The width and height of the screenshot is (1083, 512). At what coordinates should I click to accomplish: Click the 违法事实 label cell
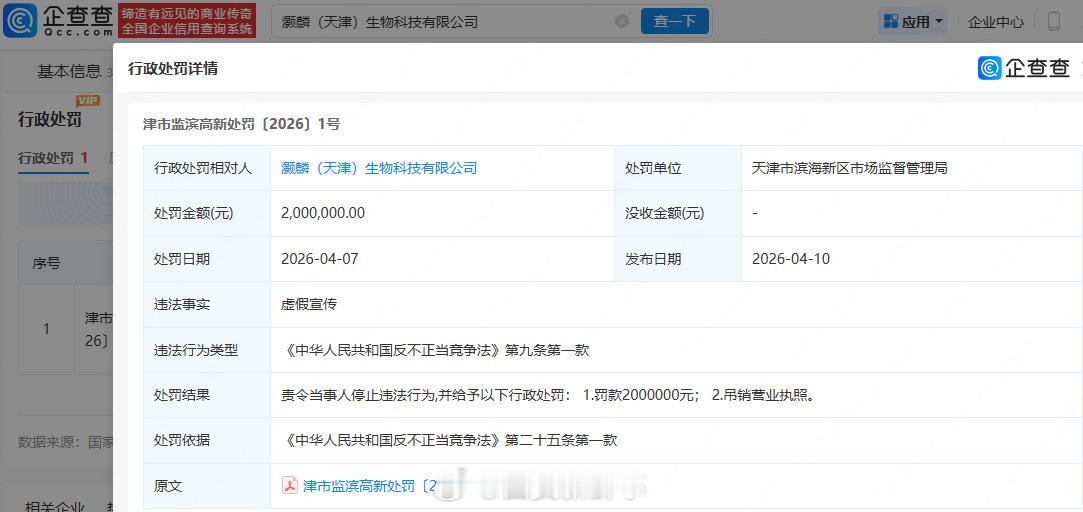pyautogui.click(x=207, y=304)
